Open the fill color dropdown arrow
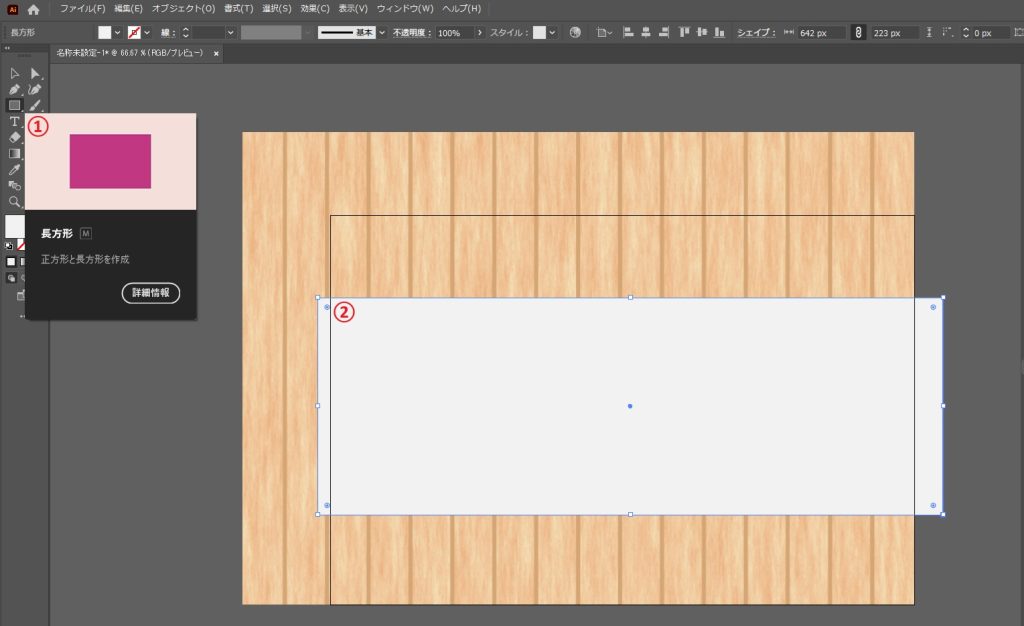Screen dimensions: 1024x626 click(x=118, y=33)
